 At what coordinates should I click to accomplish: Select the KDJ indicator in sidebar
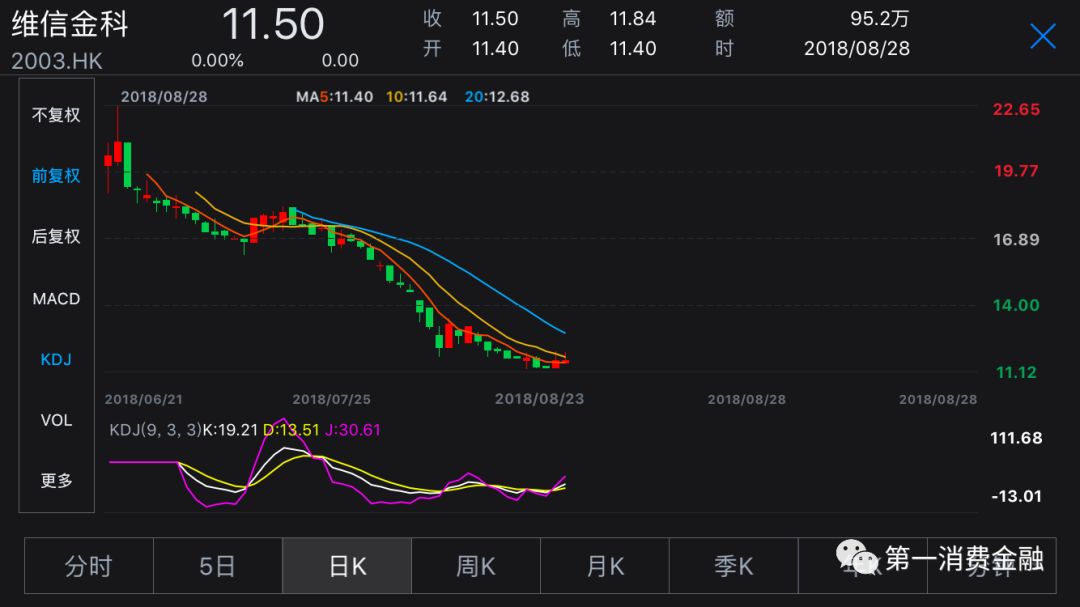[x=55, y=359]
